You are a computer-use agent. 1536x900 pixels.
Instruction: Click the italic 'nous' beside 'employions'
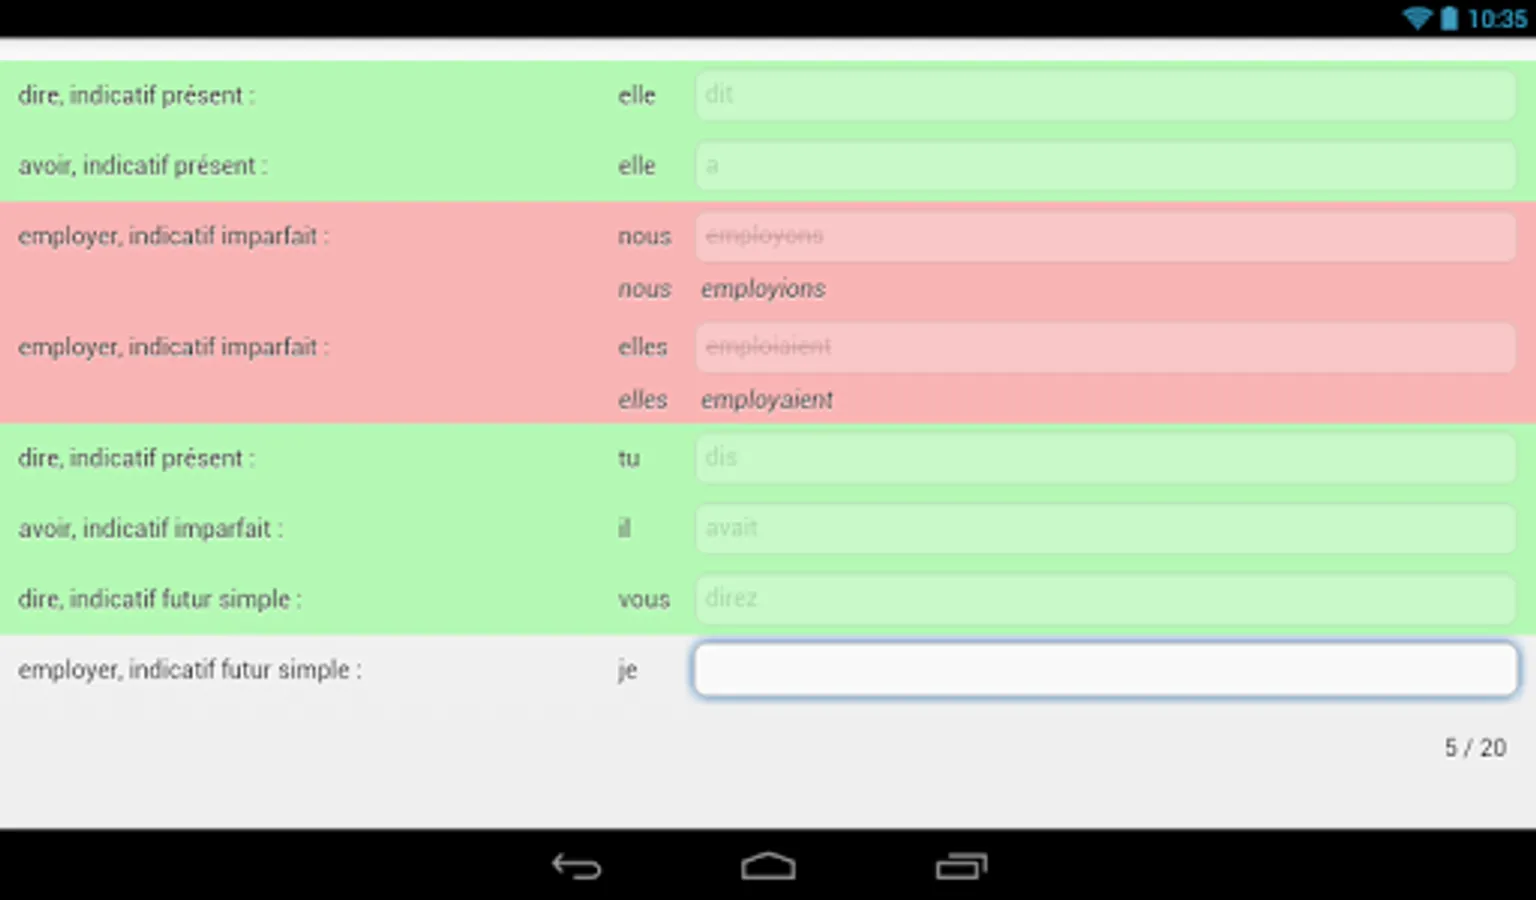click(644, 289)
